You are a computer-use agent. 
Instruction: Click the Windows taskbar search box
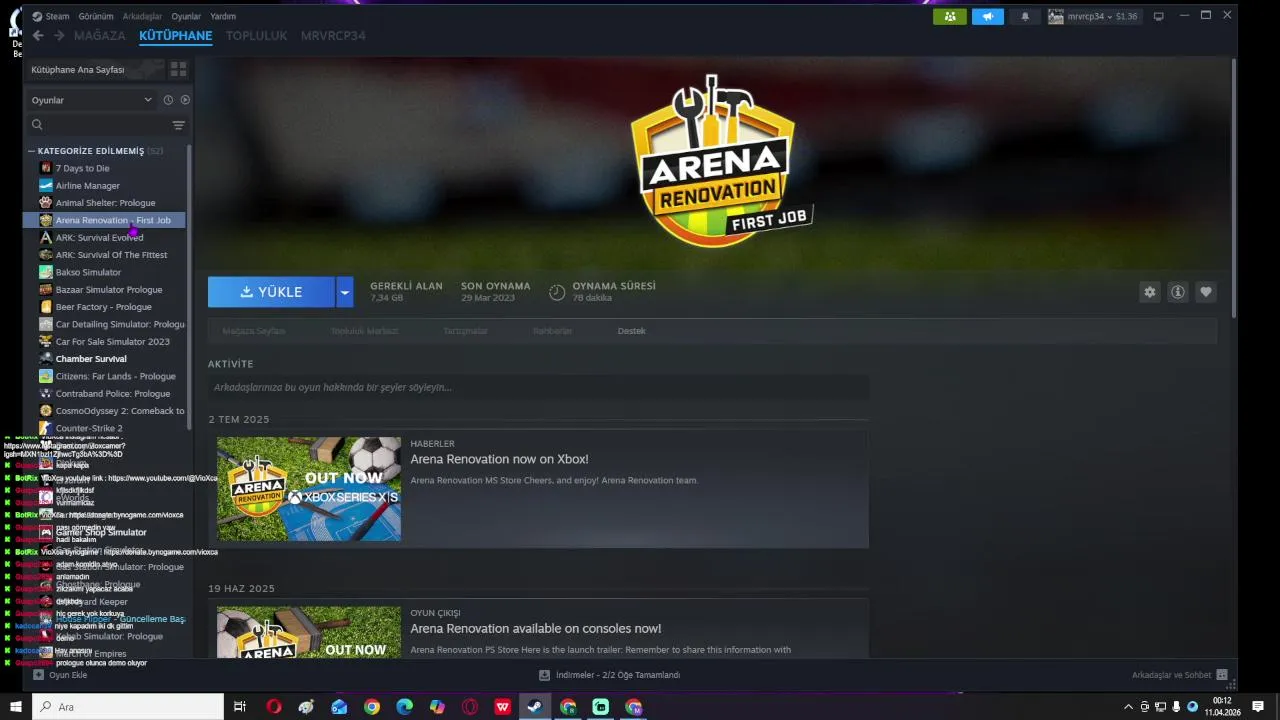pyautogui.click(x=127, y=707)
